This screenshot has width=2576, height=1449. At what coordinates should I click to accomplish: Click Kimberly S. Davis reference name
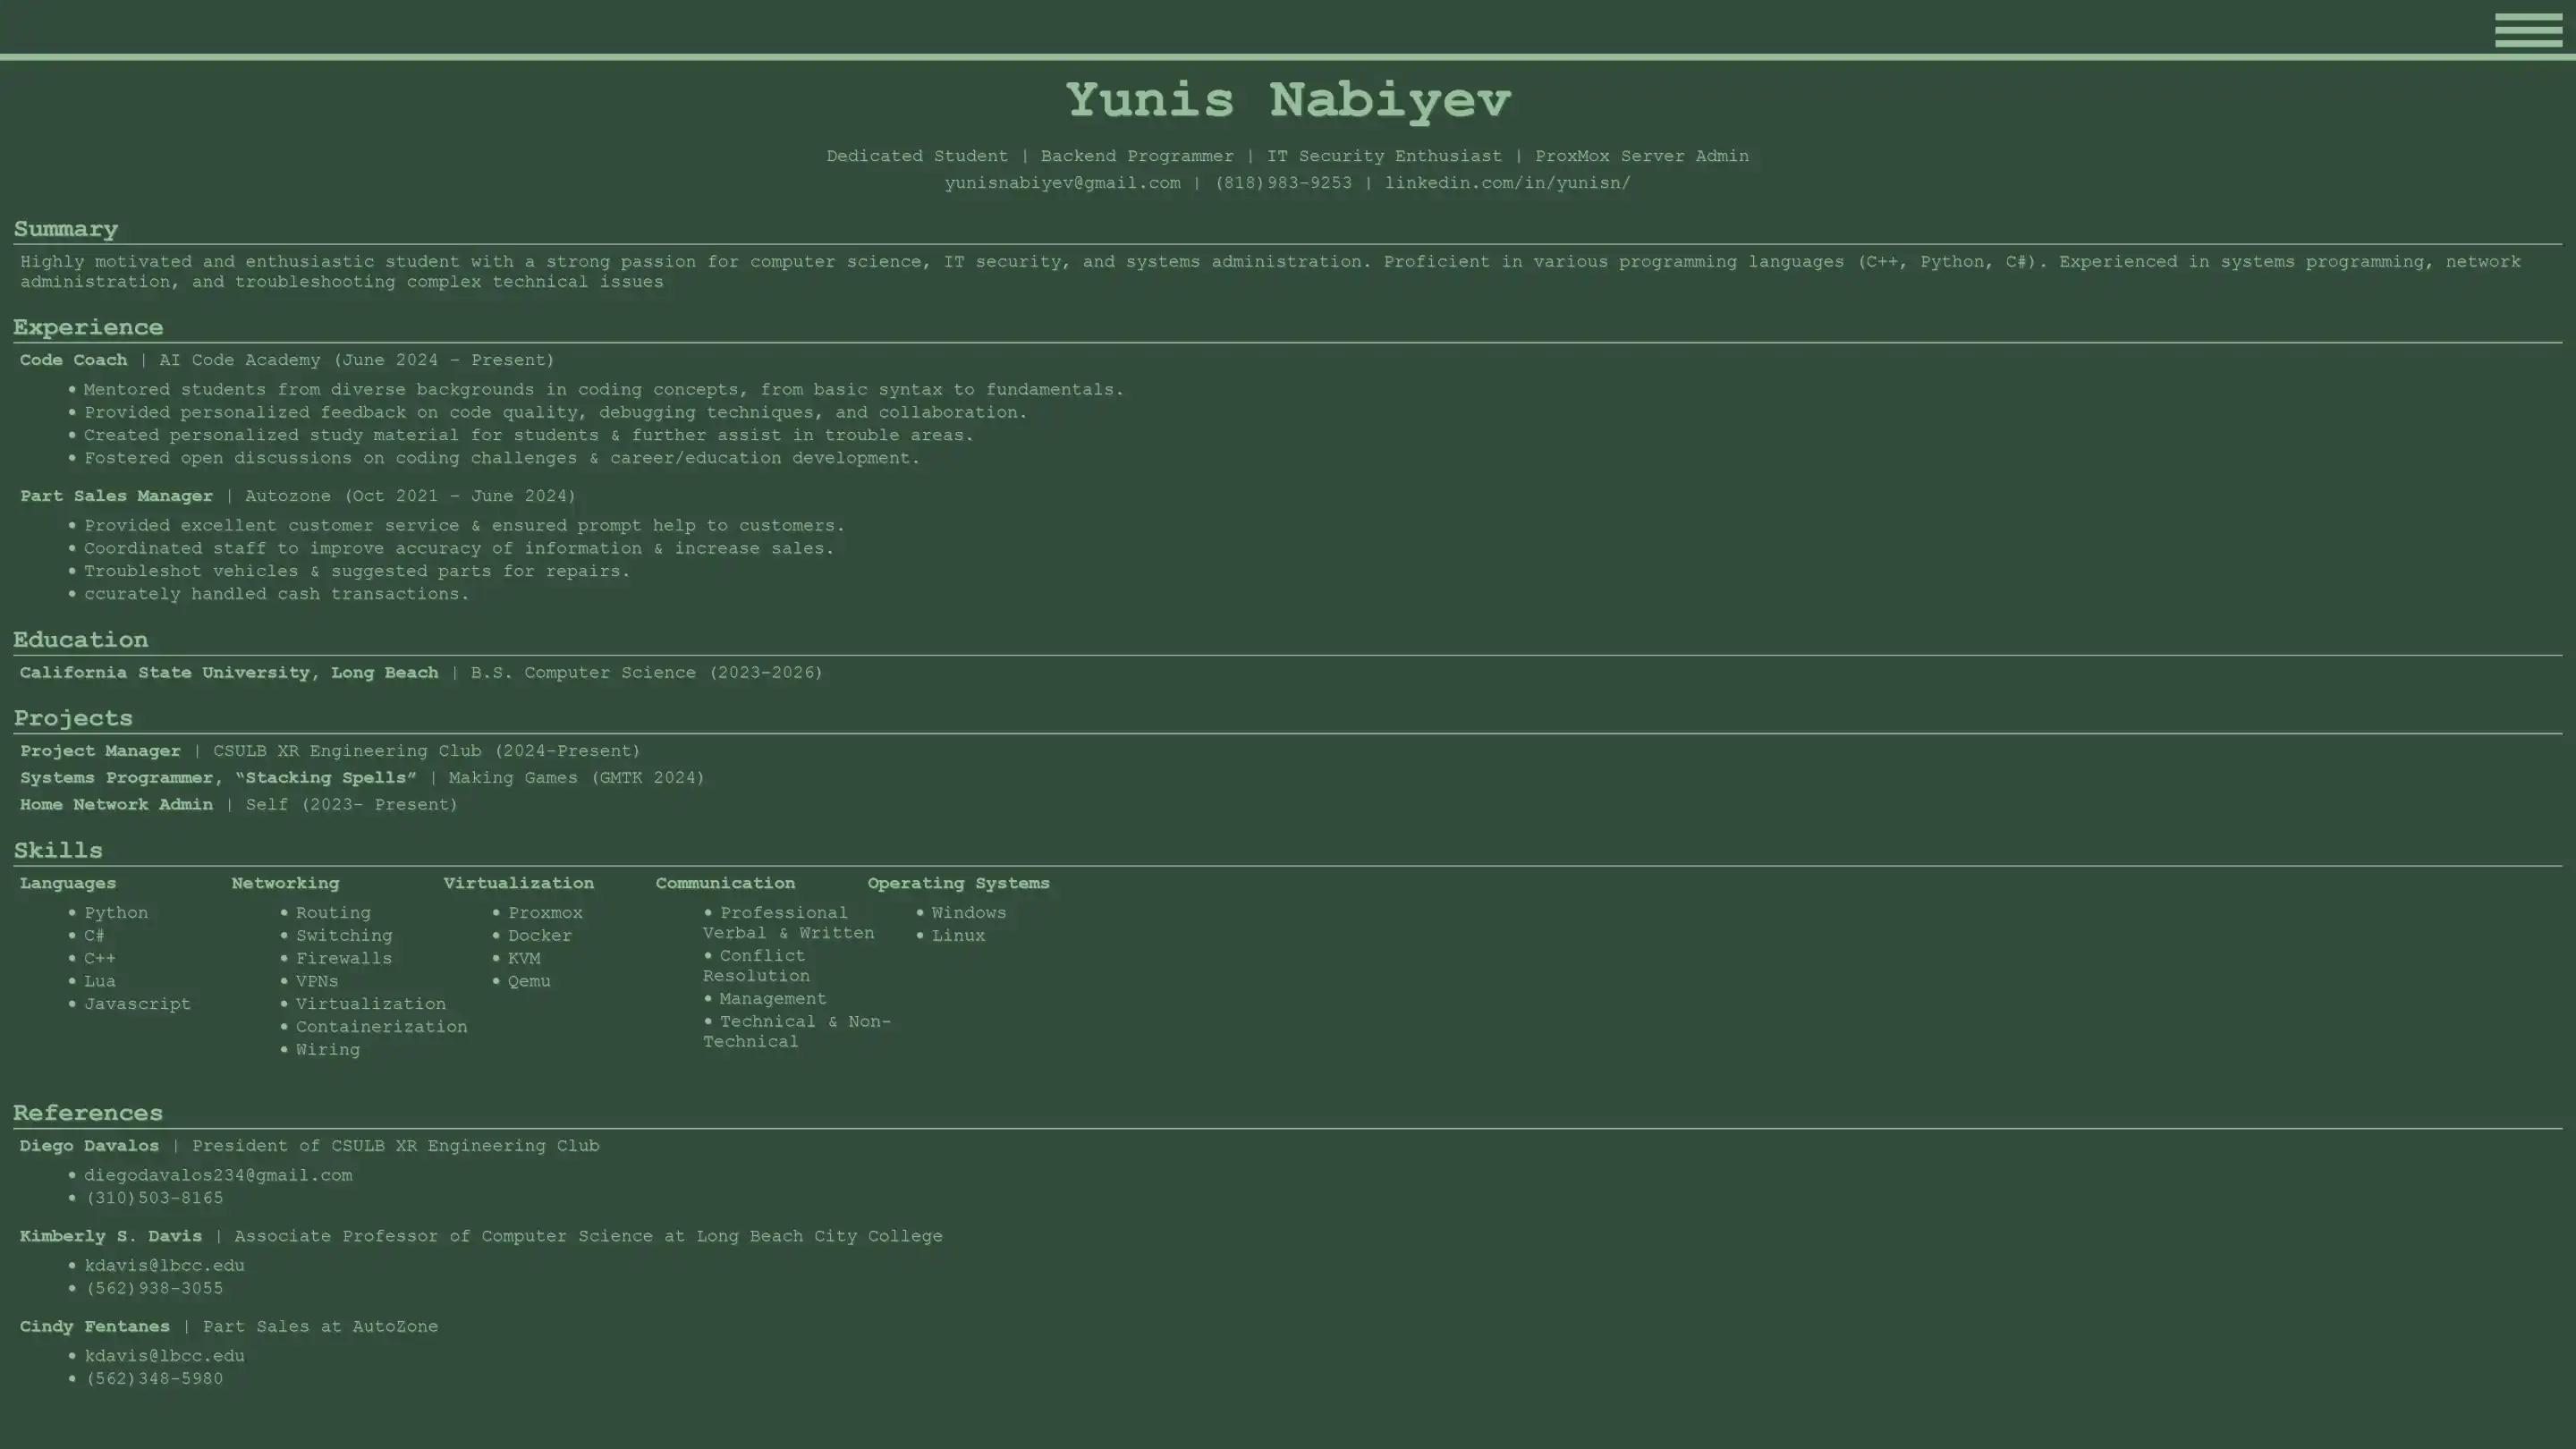[x=110, y=1237]
